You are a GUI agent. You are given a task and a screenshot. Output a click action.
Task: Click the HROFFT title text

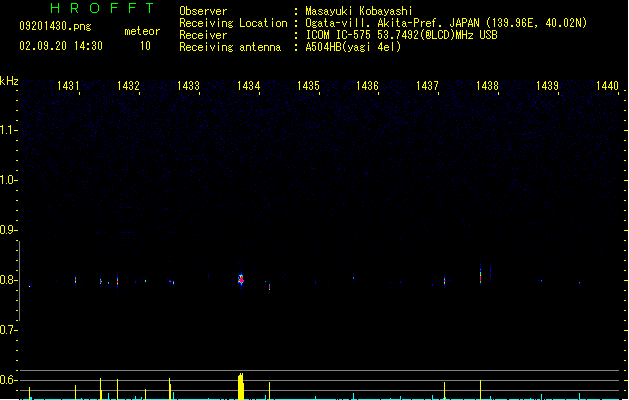[x=102, y=8]
